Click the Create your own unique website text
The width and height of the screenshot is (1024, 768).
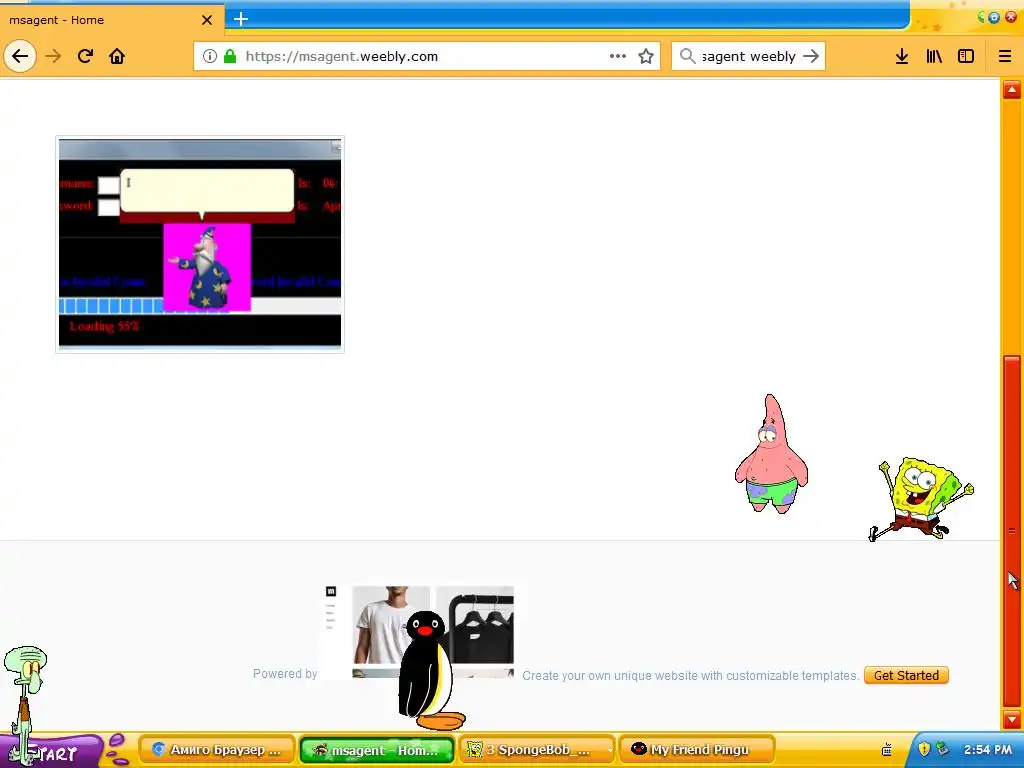click(690, 675)
